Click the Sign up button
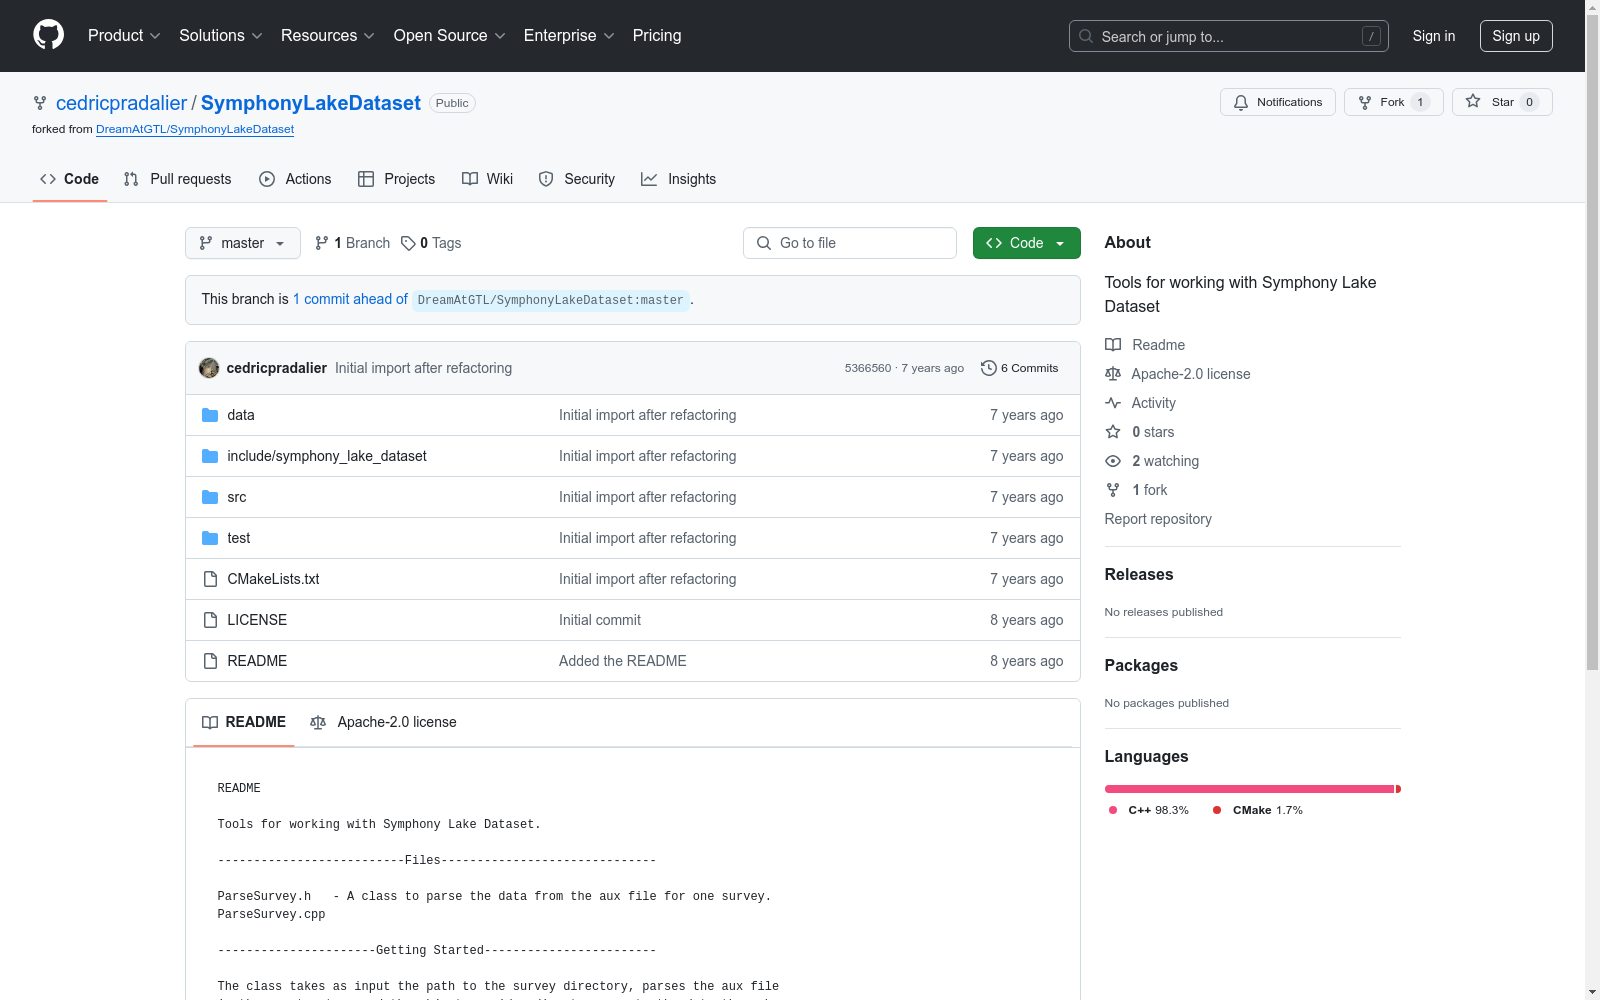The image size is (1600, 1000). click(x=1516, y=36)
